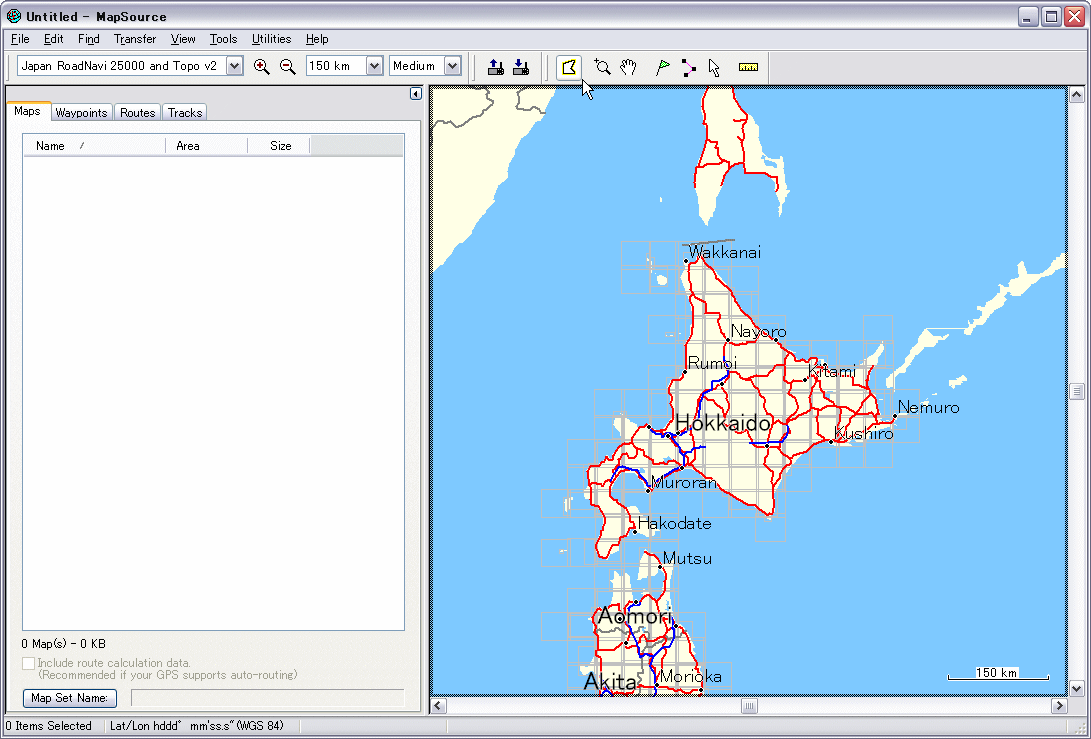Click the Rumoi city label on map
Viewport: 1091px width, 739px height.
coord(712,363)
